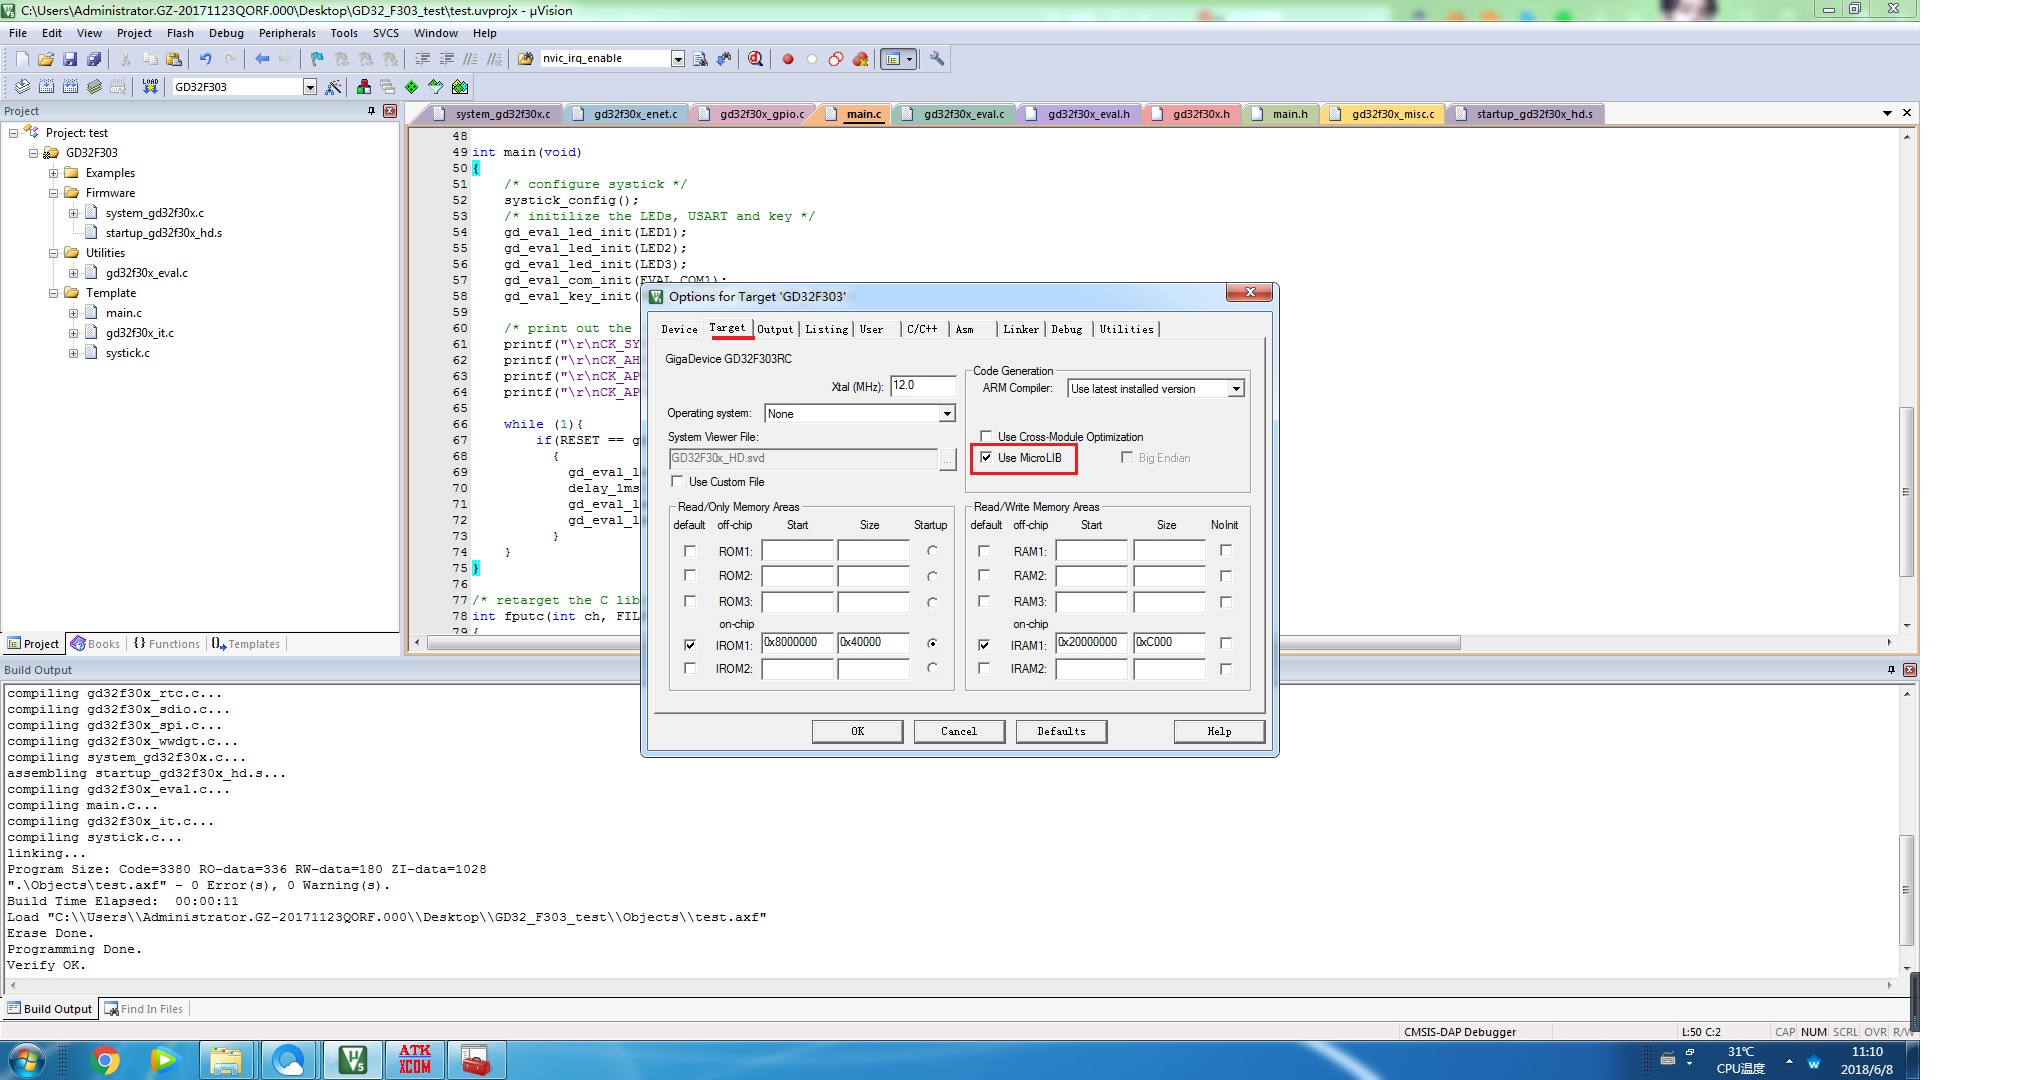Launch ATK XCOM from the taskbar

click(x=415, y=1059)
